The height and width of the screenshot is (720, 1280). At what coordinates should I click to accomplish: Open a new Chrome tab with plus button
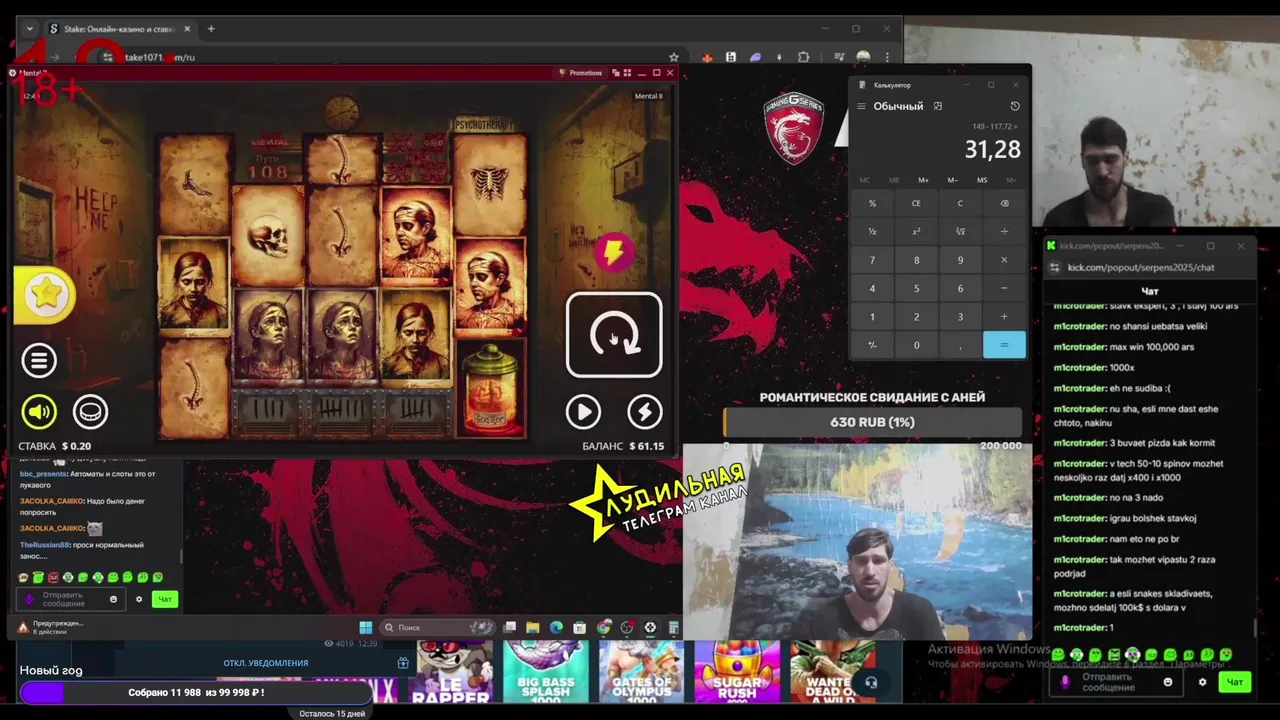(x=211, y=29)
